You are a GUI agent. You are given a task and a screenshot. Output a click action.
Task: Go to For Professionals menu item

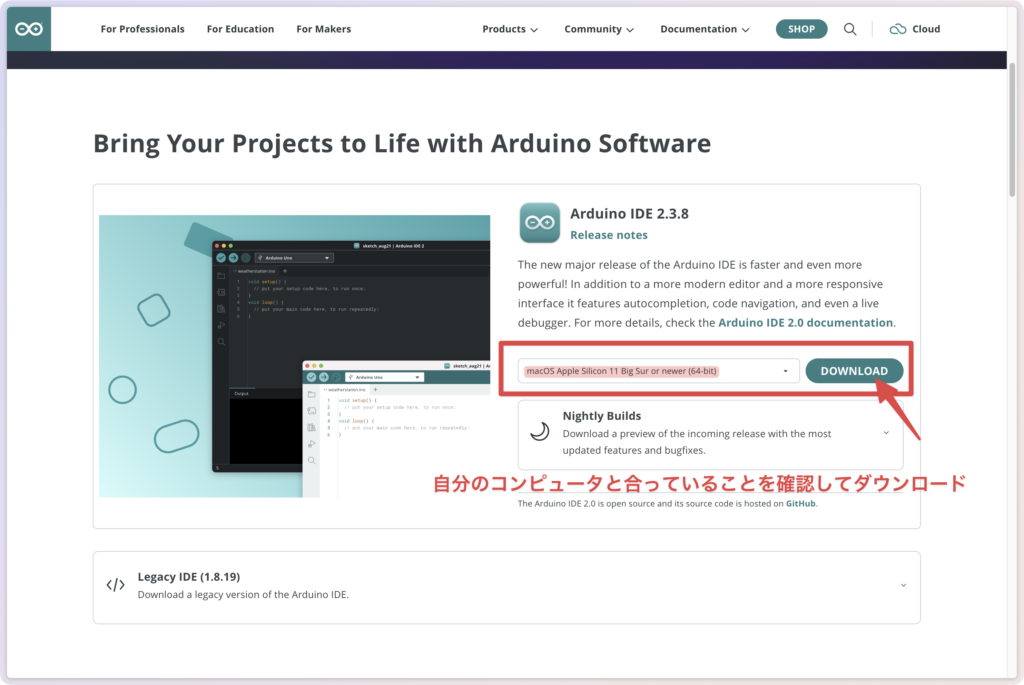point(142,29)
